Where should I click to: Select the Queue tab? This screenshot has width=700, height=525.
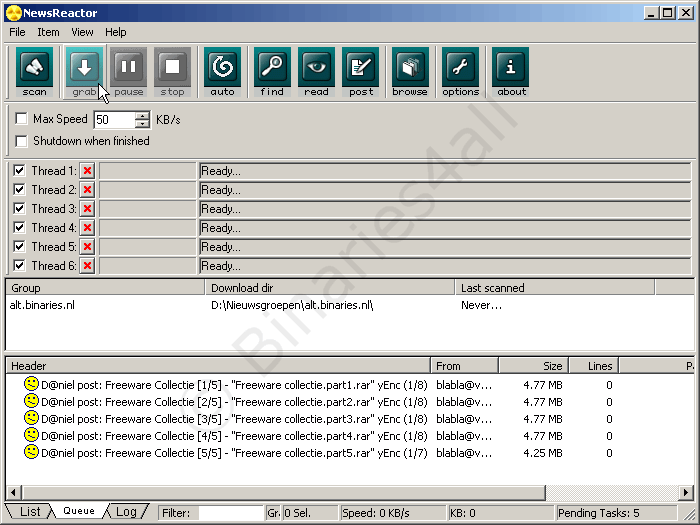click(79, 511)
